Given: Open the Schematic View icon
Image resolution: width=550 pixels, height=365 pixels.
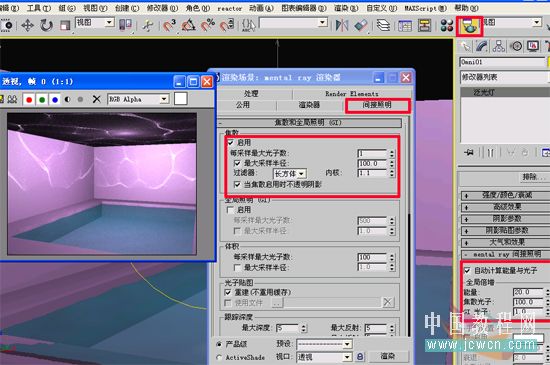Looking at the screenshot, I should 424,25.
